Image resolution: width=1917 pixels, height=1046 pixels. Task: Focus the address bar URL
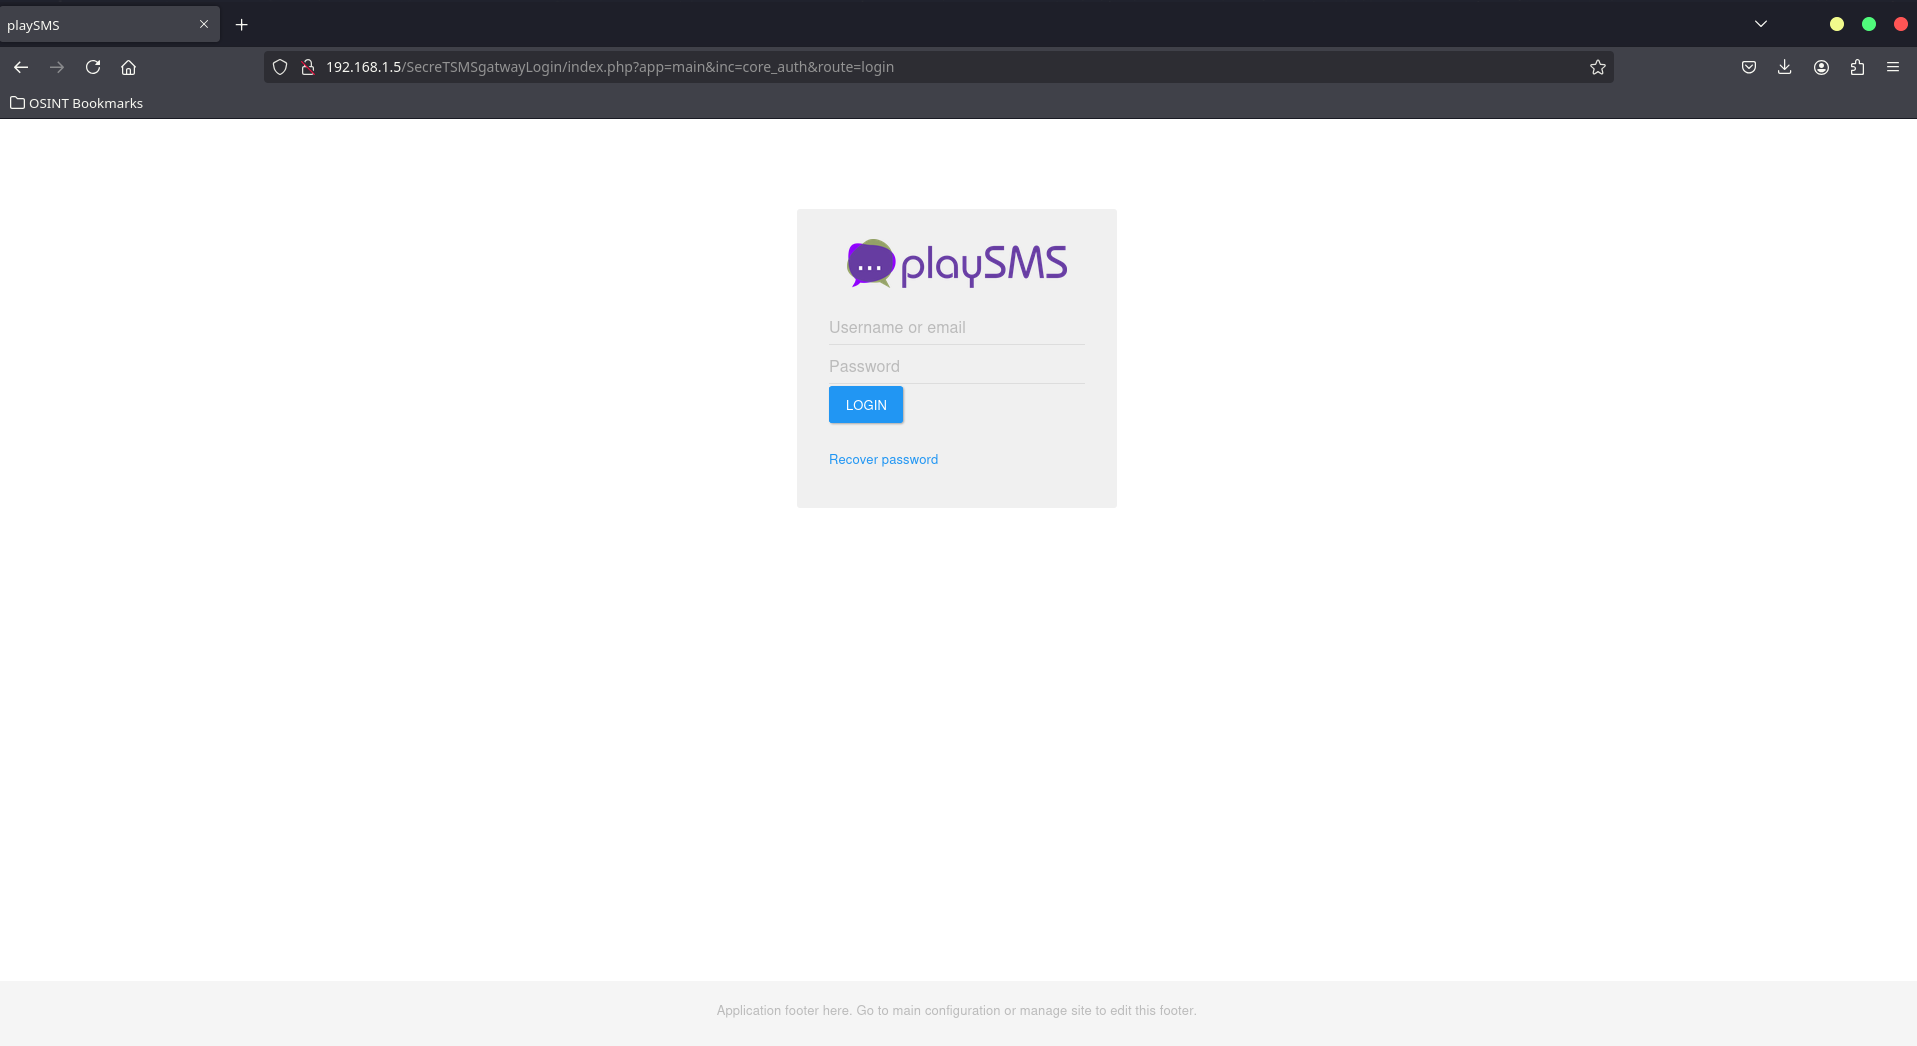[x=940, y=67]
